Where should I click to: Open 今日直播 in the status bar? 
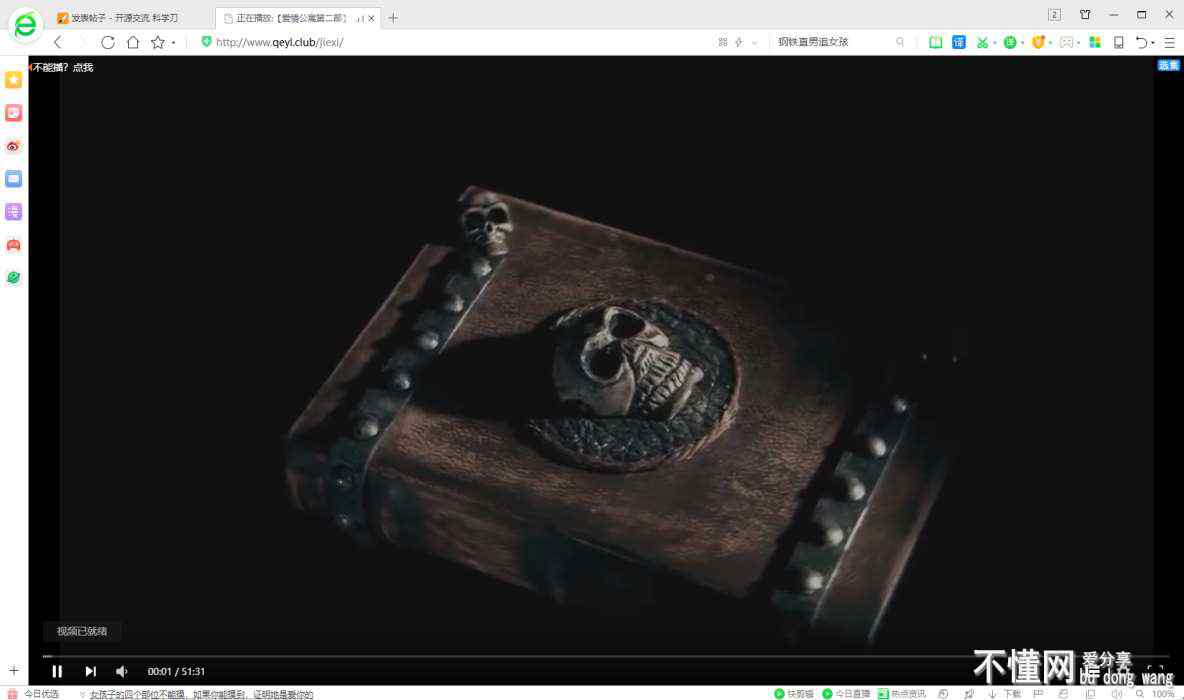[846, 693]
